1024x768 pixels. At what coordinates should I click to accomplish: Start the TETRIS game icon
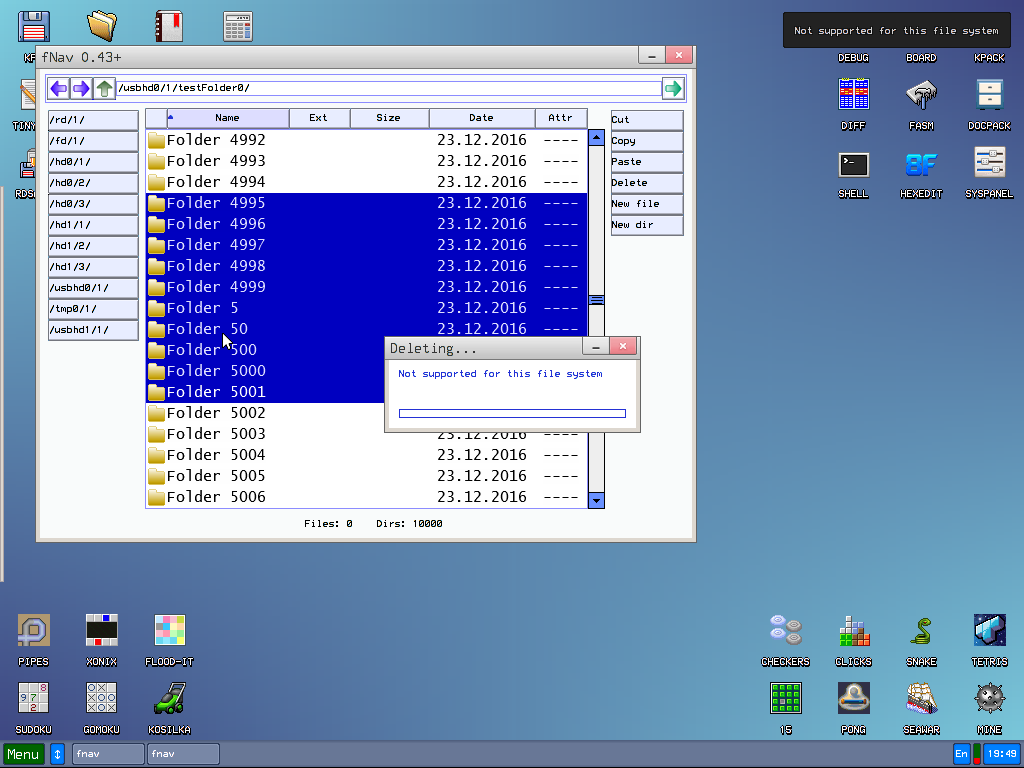(x=989, y=632)
